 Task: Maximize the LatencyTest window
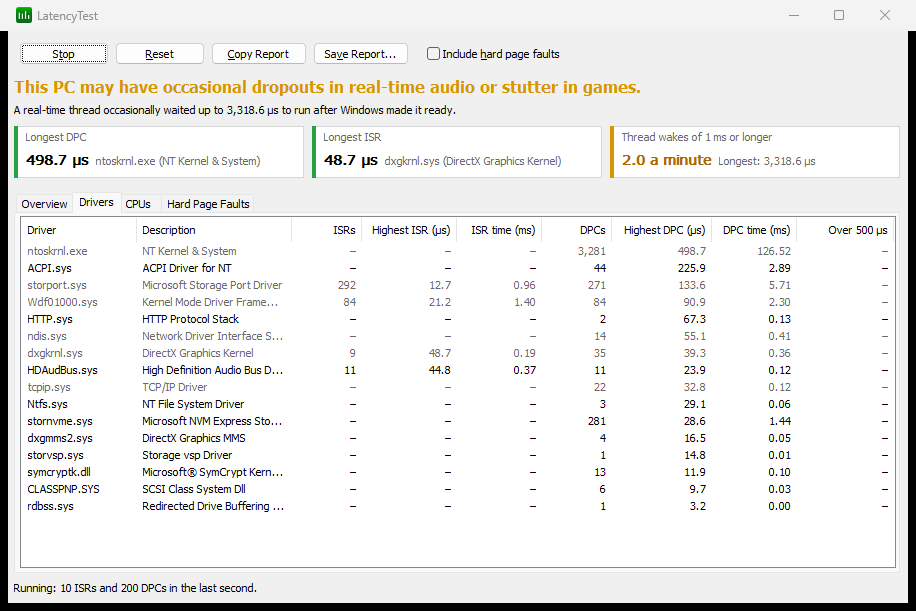tap(839, 15)
